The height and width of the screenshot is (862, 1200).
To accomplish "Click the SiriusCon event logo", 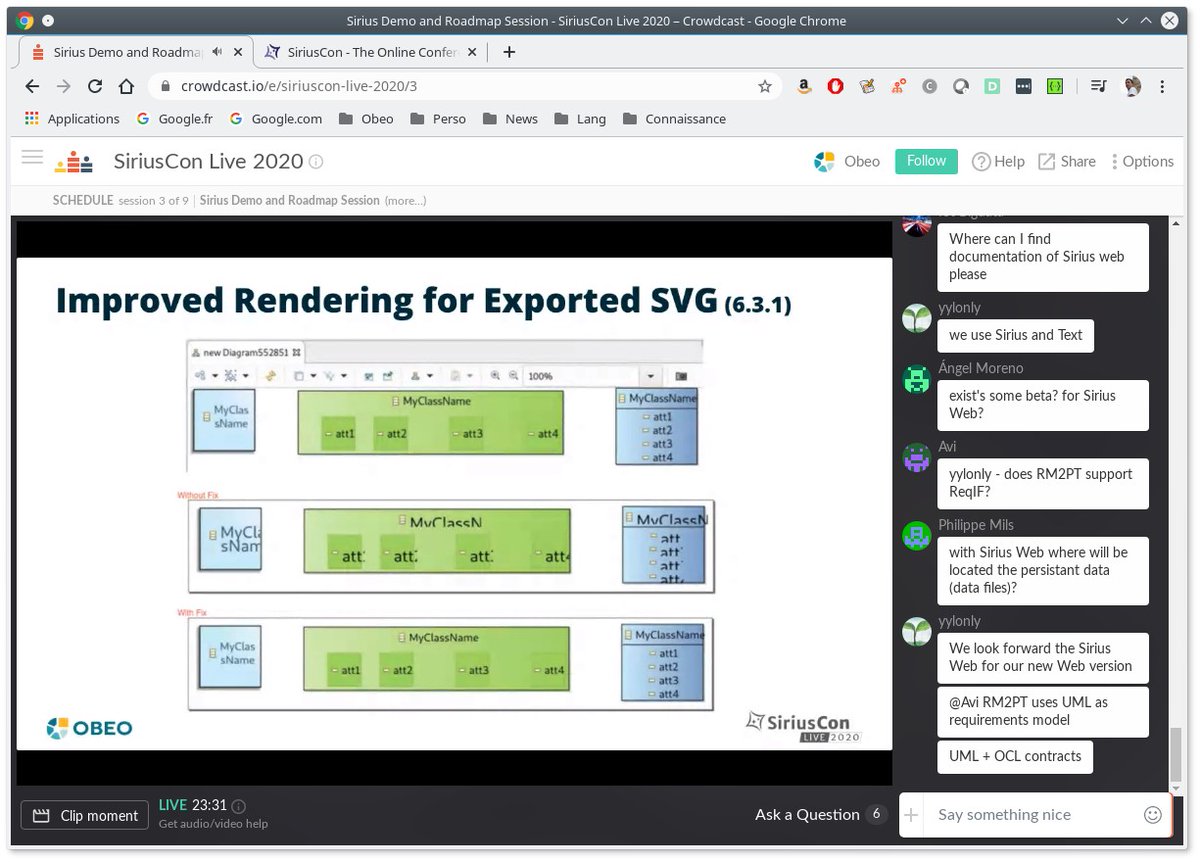I will (x=74, y=161).
